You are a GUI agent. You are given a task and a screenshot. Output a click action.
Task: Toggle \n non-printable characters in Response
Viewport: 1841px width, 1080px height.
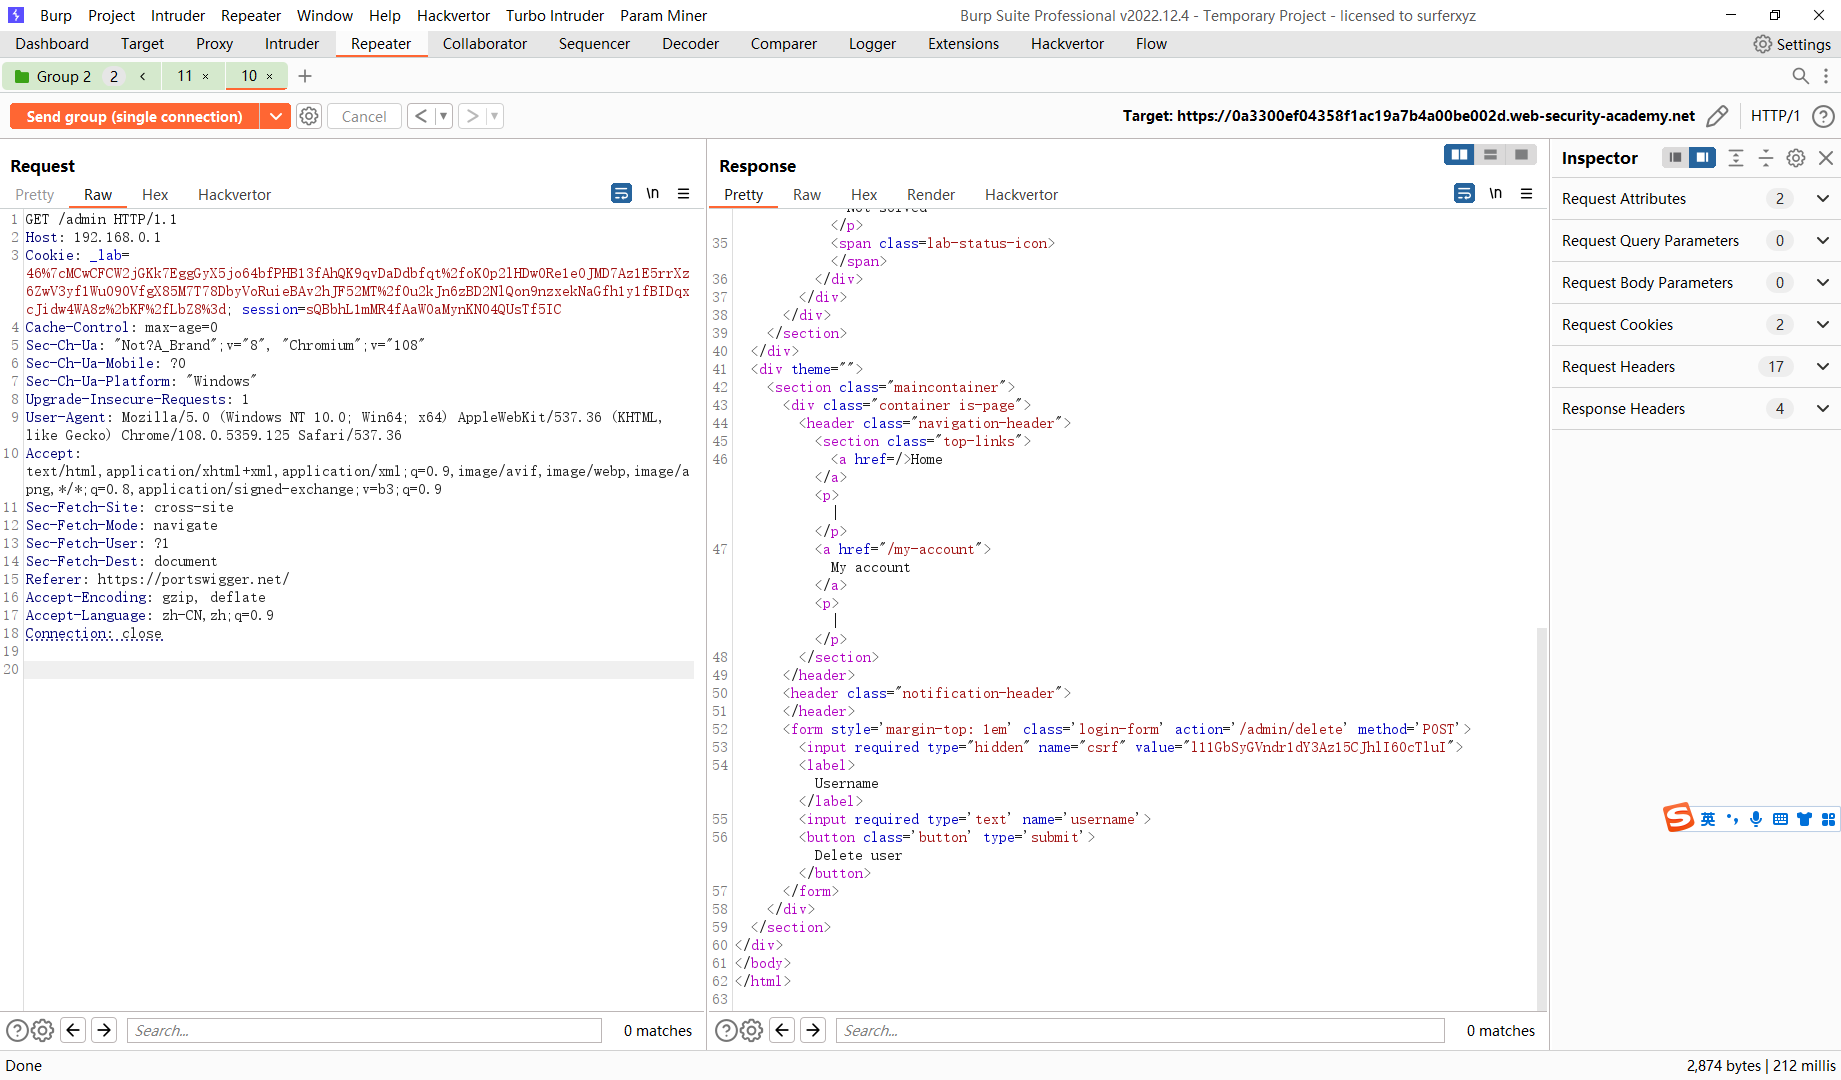[x=1496, y=193]
